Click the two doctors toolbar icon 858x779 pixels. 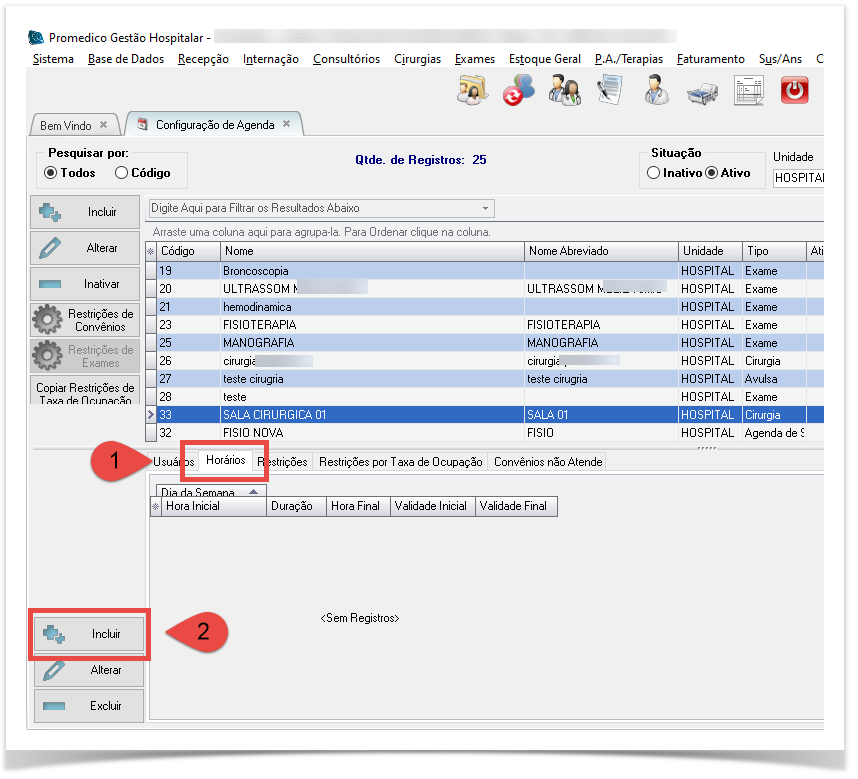point(564,92)
